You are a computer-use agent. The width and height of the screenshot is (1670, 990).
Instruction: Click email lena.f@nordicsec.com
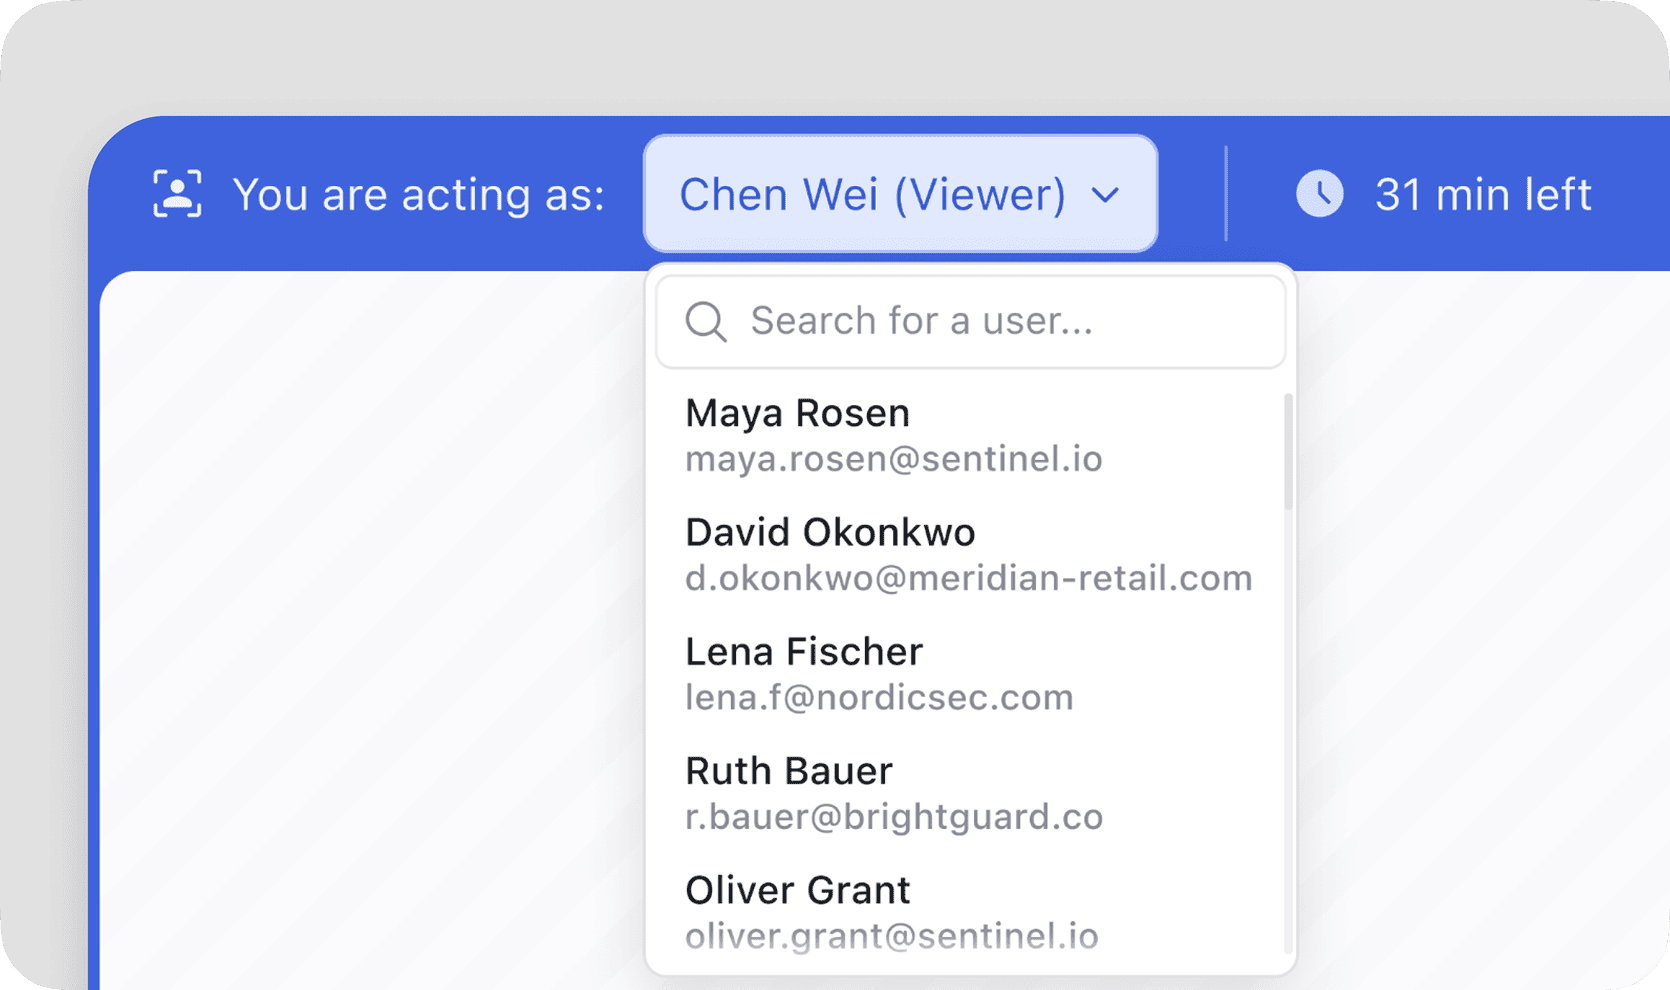[x=879, y=697]
